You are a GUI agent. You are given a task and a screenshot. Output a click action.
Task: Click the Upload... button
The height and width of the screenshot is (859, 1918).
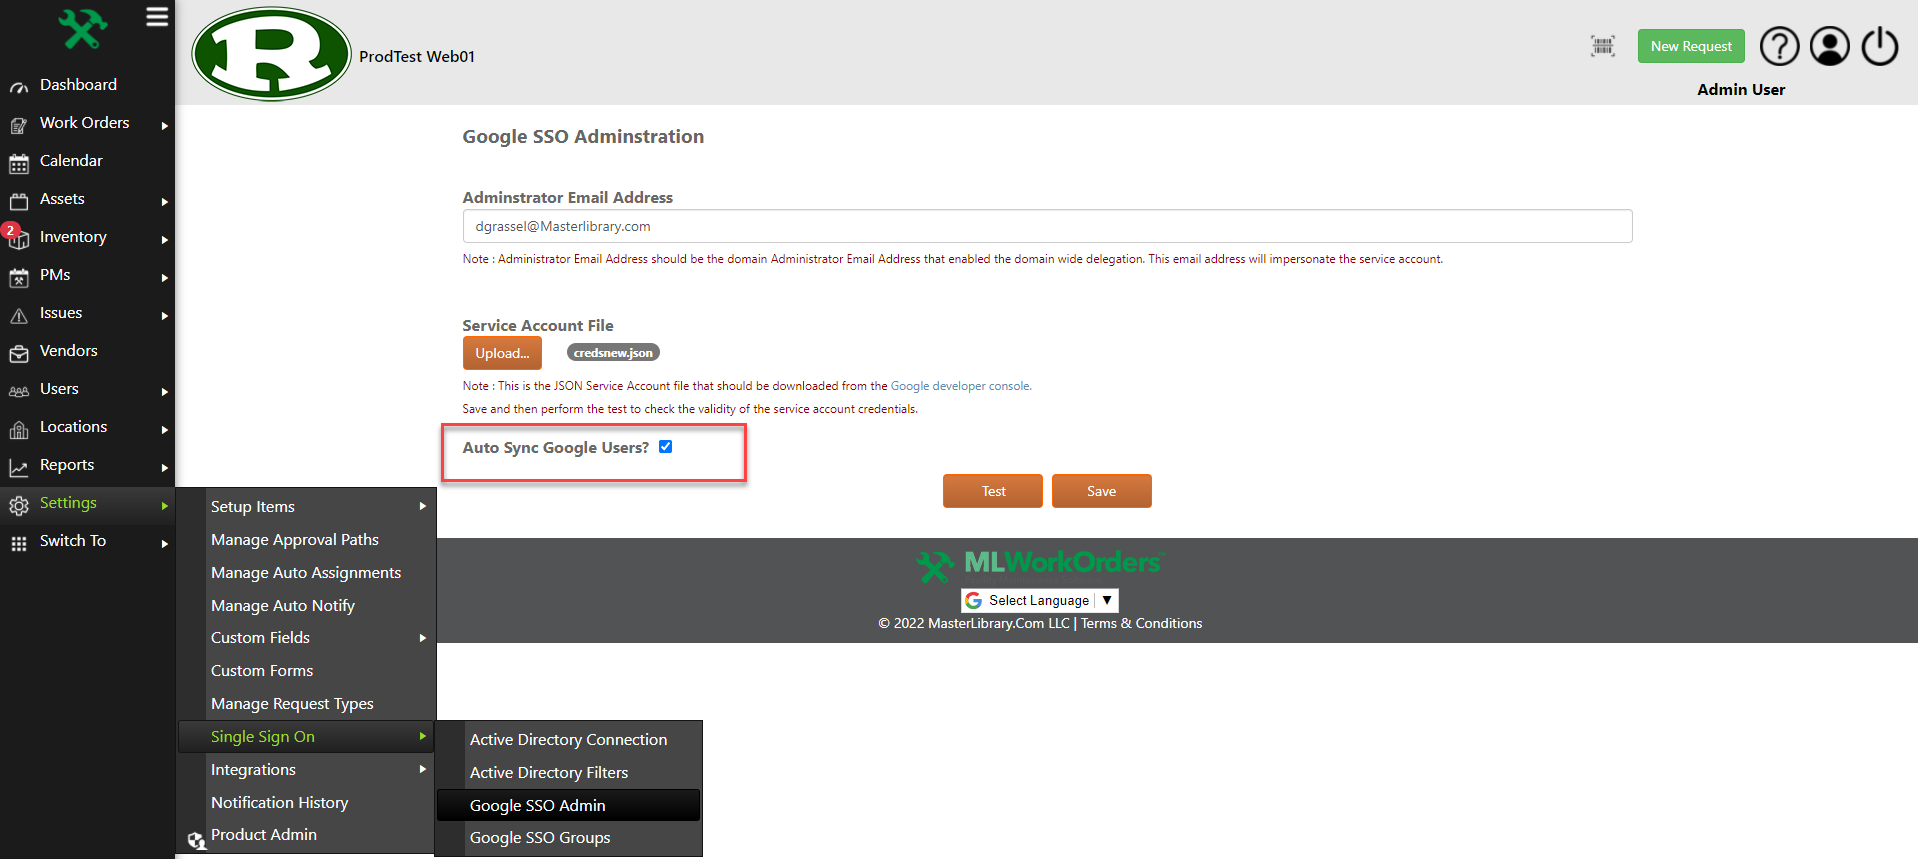502,353
